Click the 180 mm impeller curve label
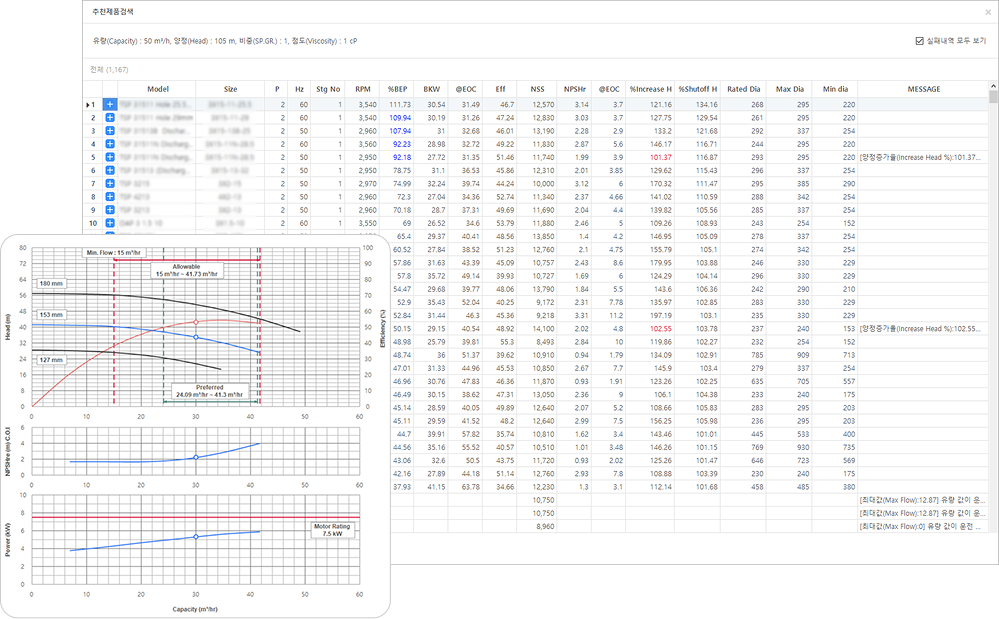 pyautogui.click(x=51, y=284)
